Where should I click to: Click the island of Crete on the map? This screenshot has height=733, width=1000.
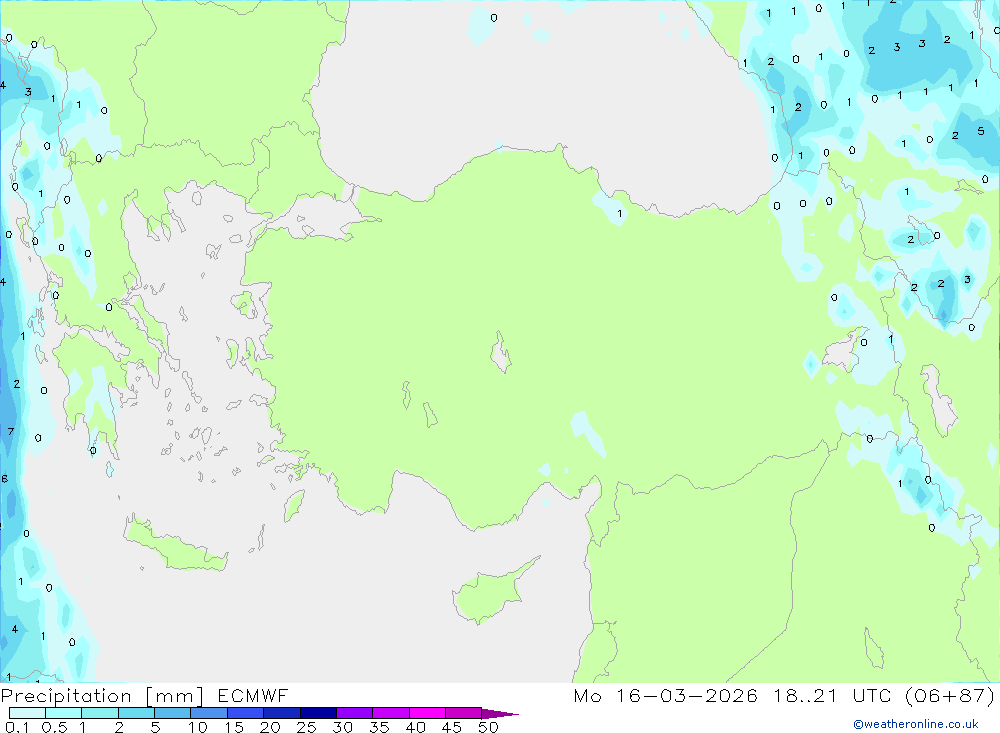(175, 545)
